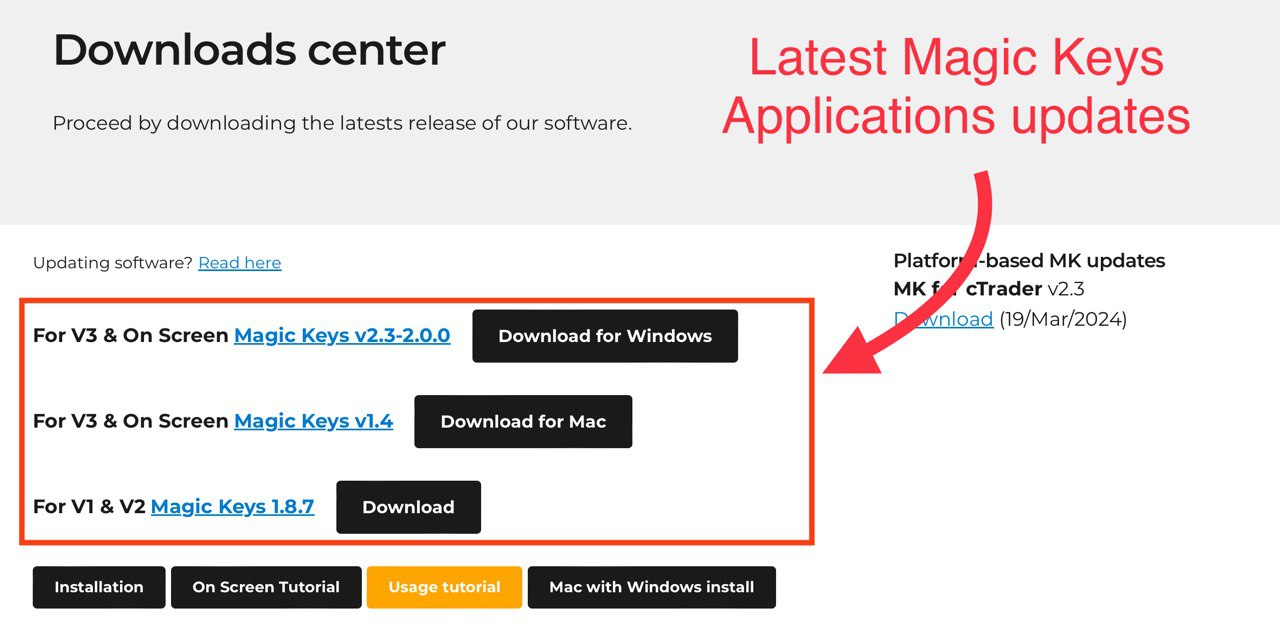This screenshot has height=625, width=1280.
Task: Click the cTrader Download link dated 19/Mar/2024
Action: (x=943, y=320)
